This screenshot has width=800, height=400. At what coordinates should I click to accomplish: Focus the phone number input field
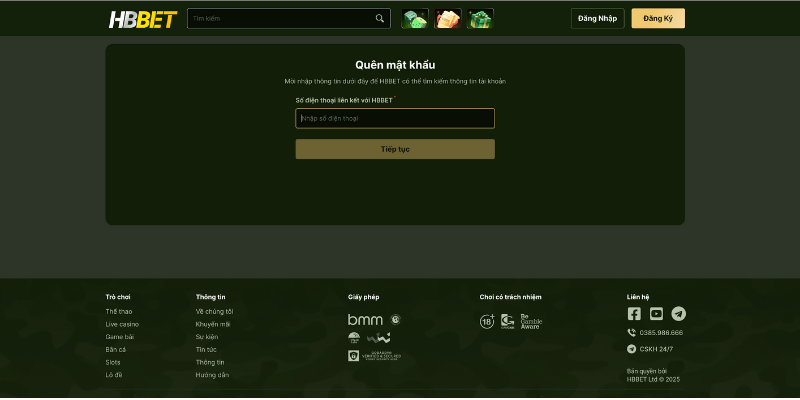394,119
